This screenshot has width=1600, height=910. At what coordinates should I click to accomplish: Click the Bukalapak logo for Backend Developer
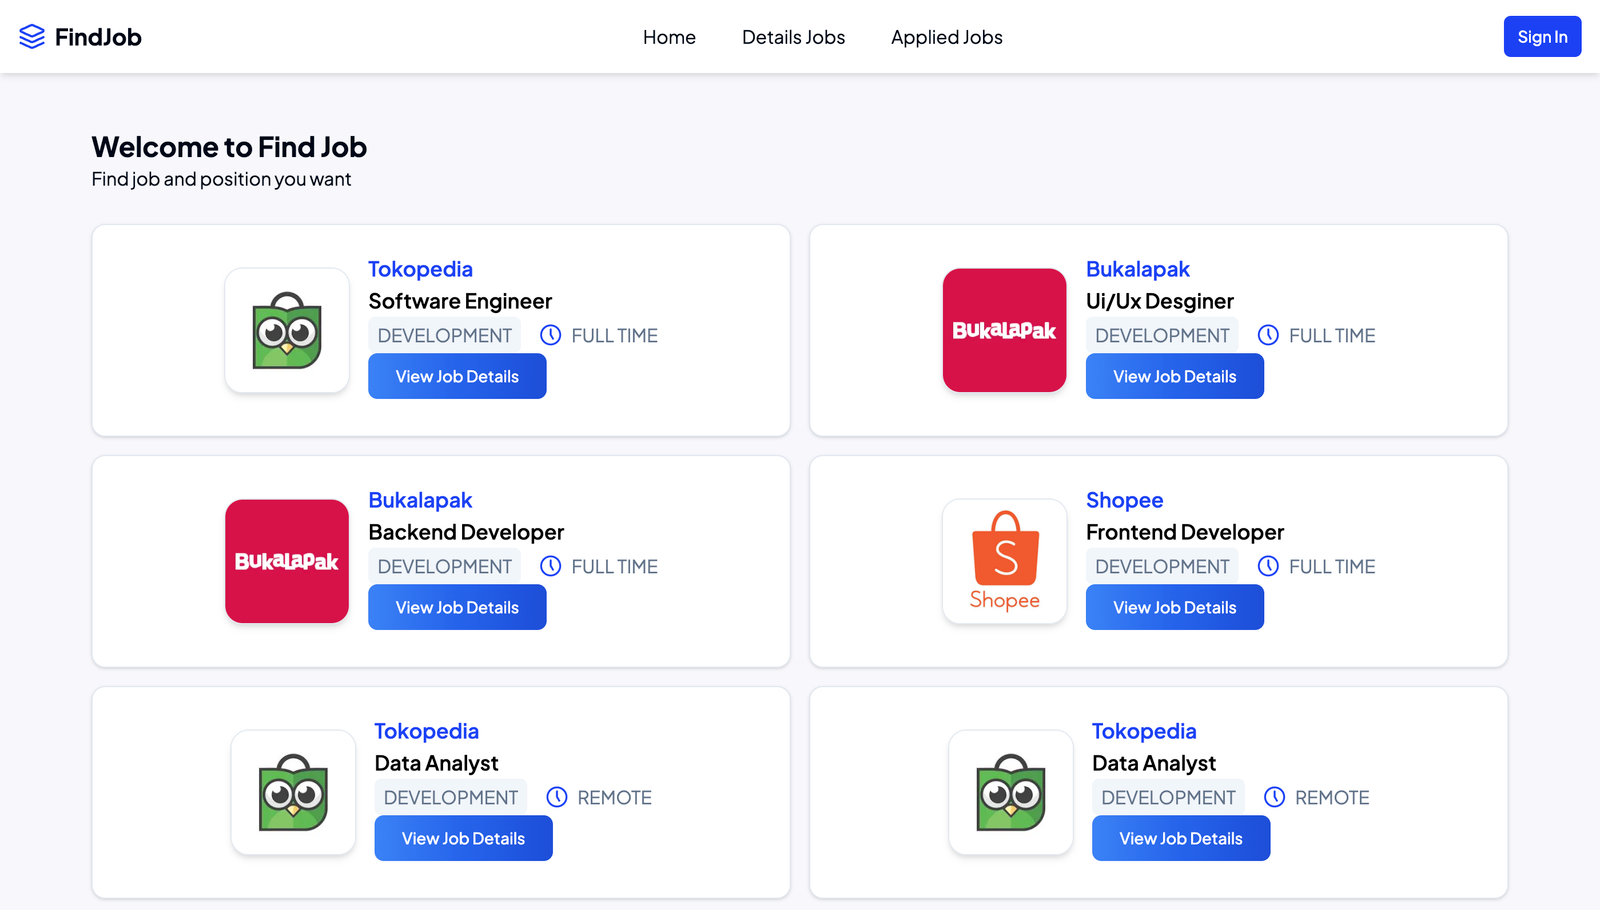(x=287, y=561)
